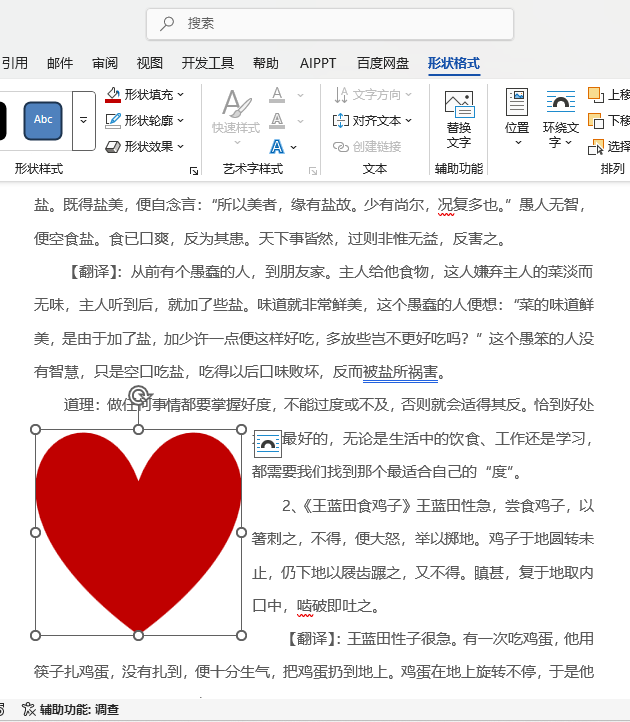The width and height of the screenshot is (630, 722).
Task: Open 快速样式 quick styles for WordArt
Action: (237, 117)
